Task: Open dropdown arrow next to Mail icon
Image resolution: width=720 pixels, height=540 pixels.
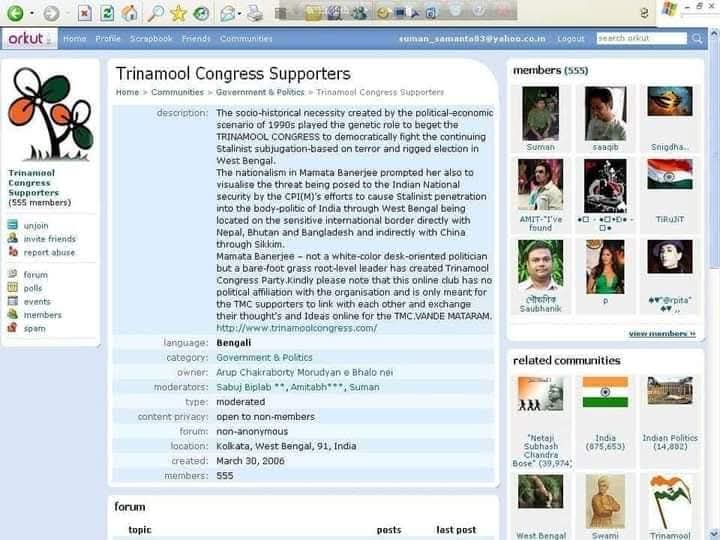Action: (x=240, y=13)
